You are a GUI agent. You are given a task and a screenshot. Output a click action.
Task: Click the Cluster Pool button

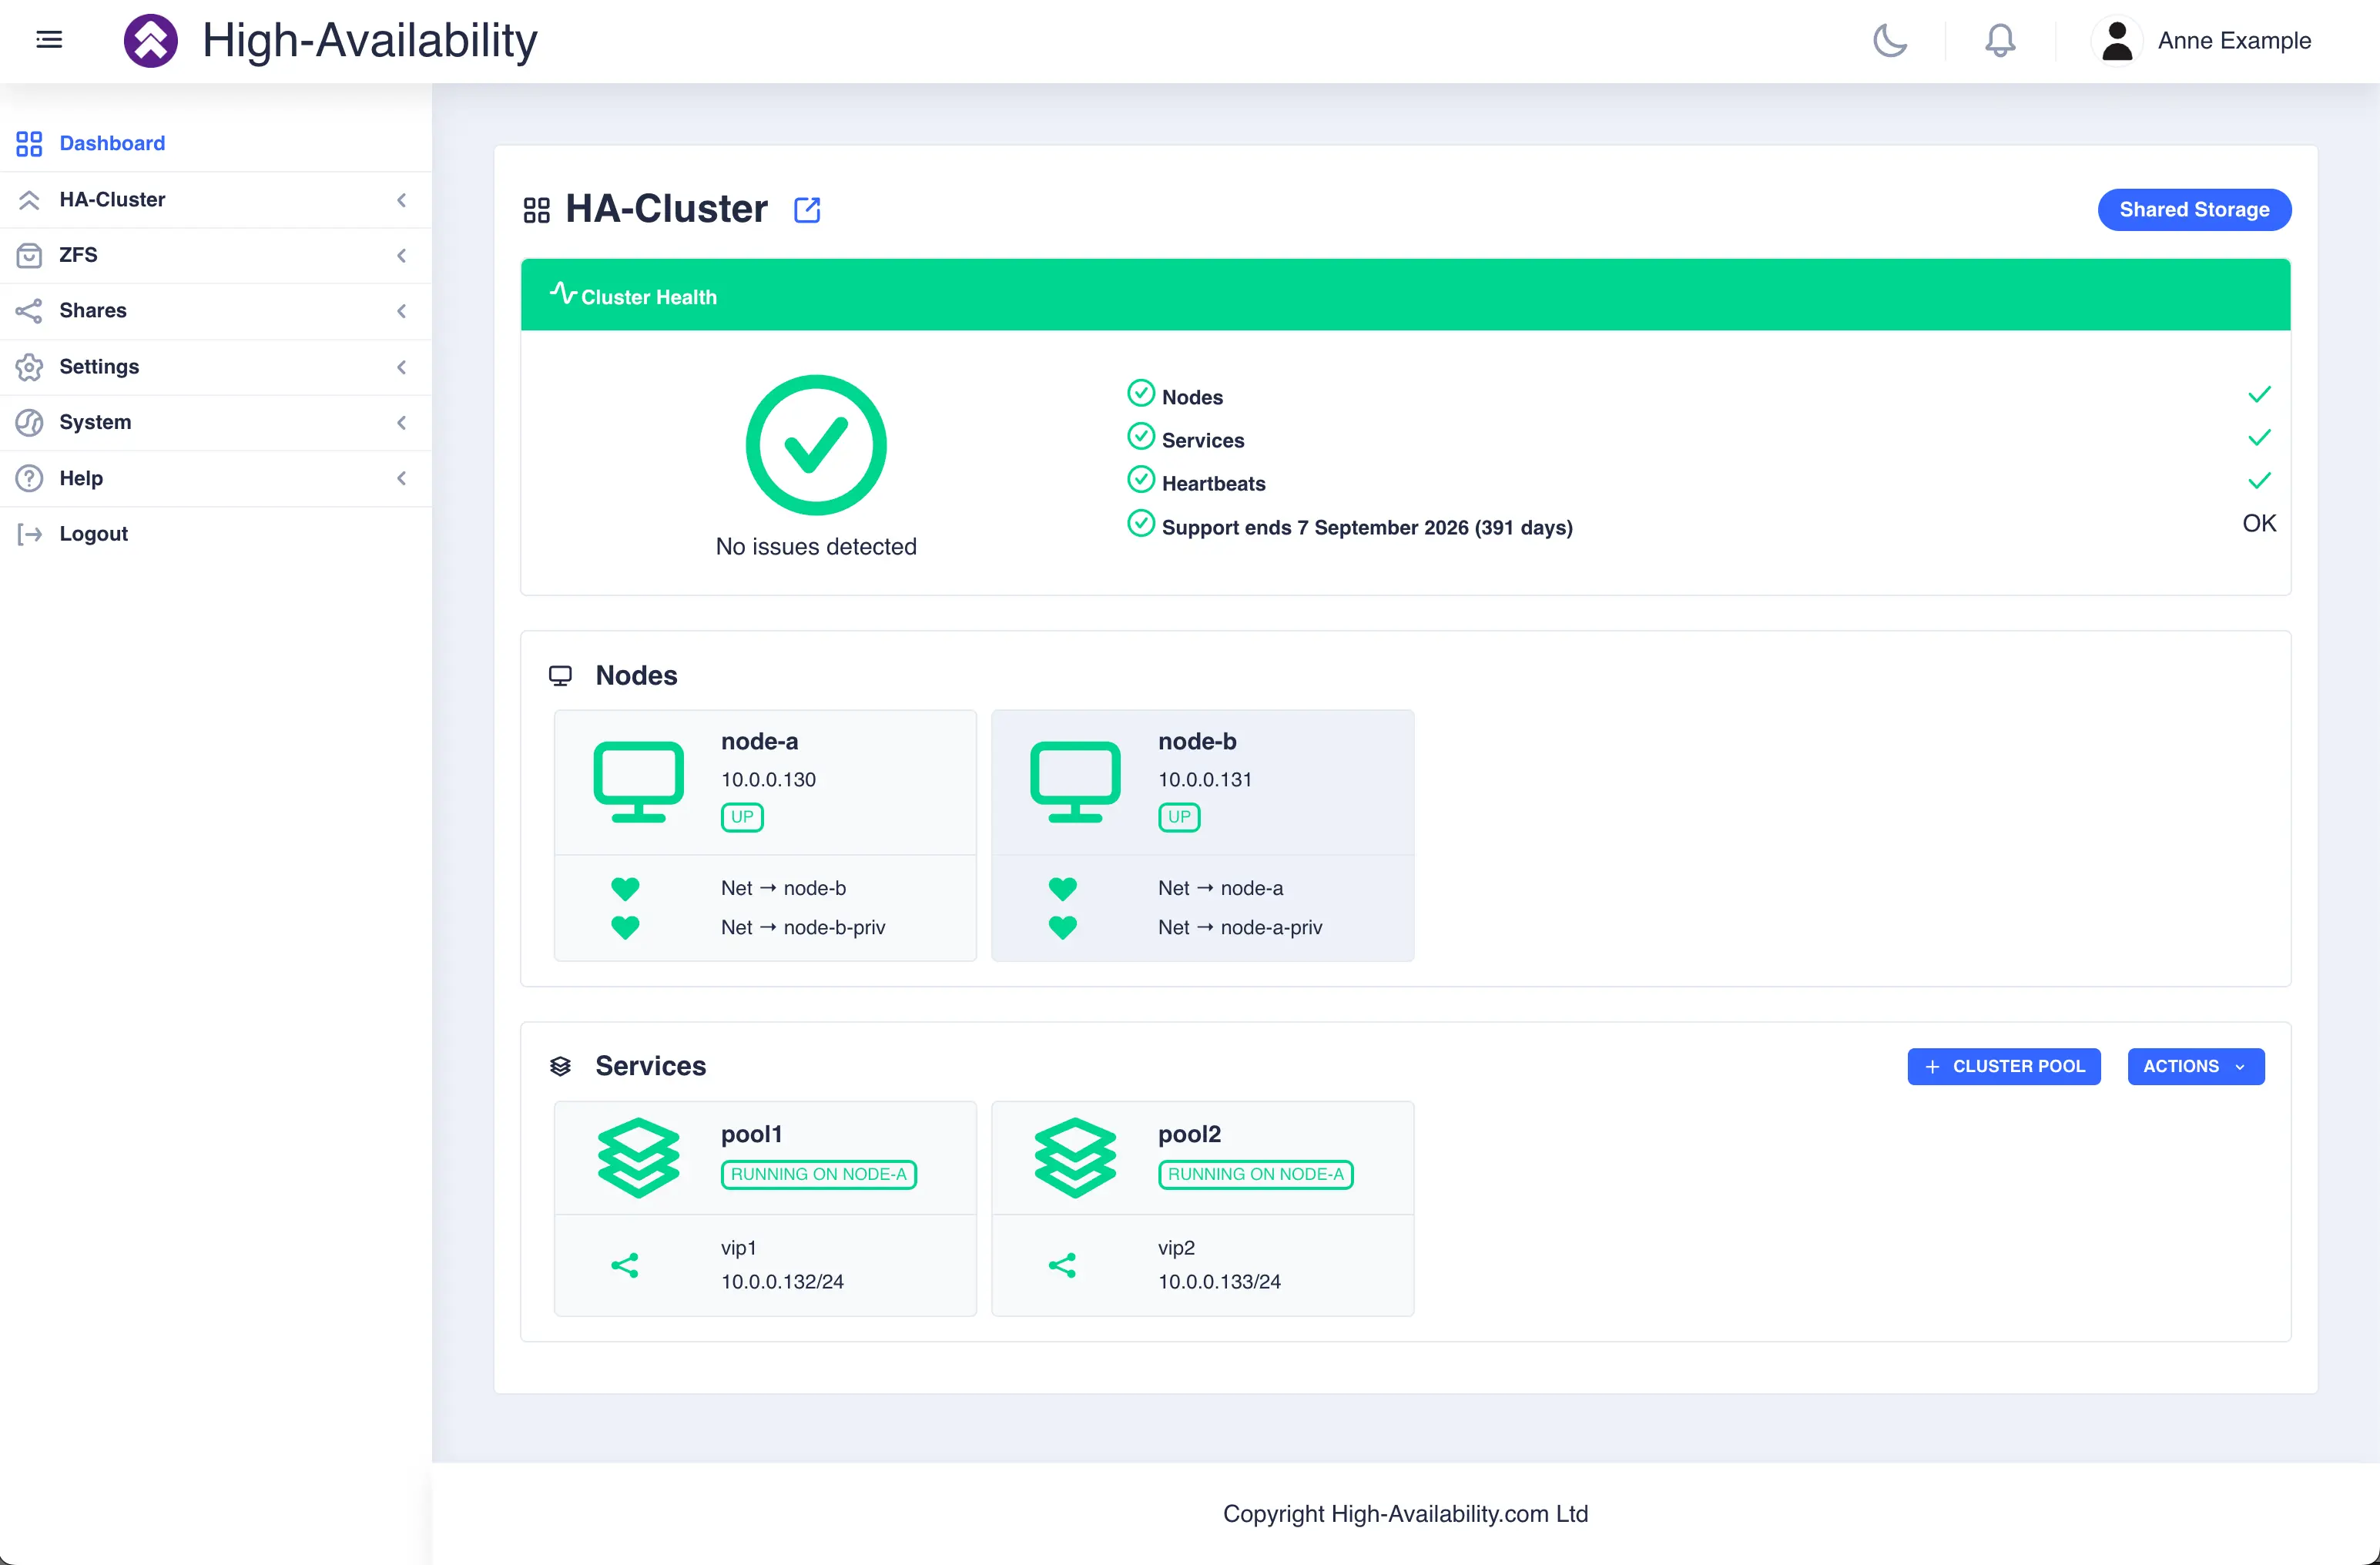point(2003,1066)
